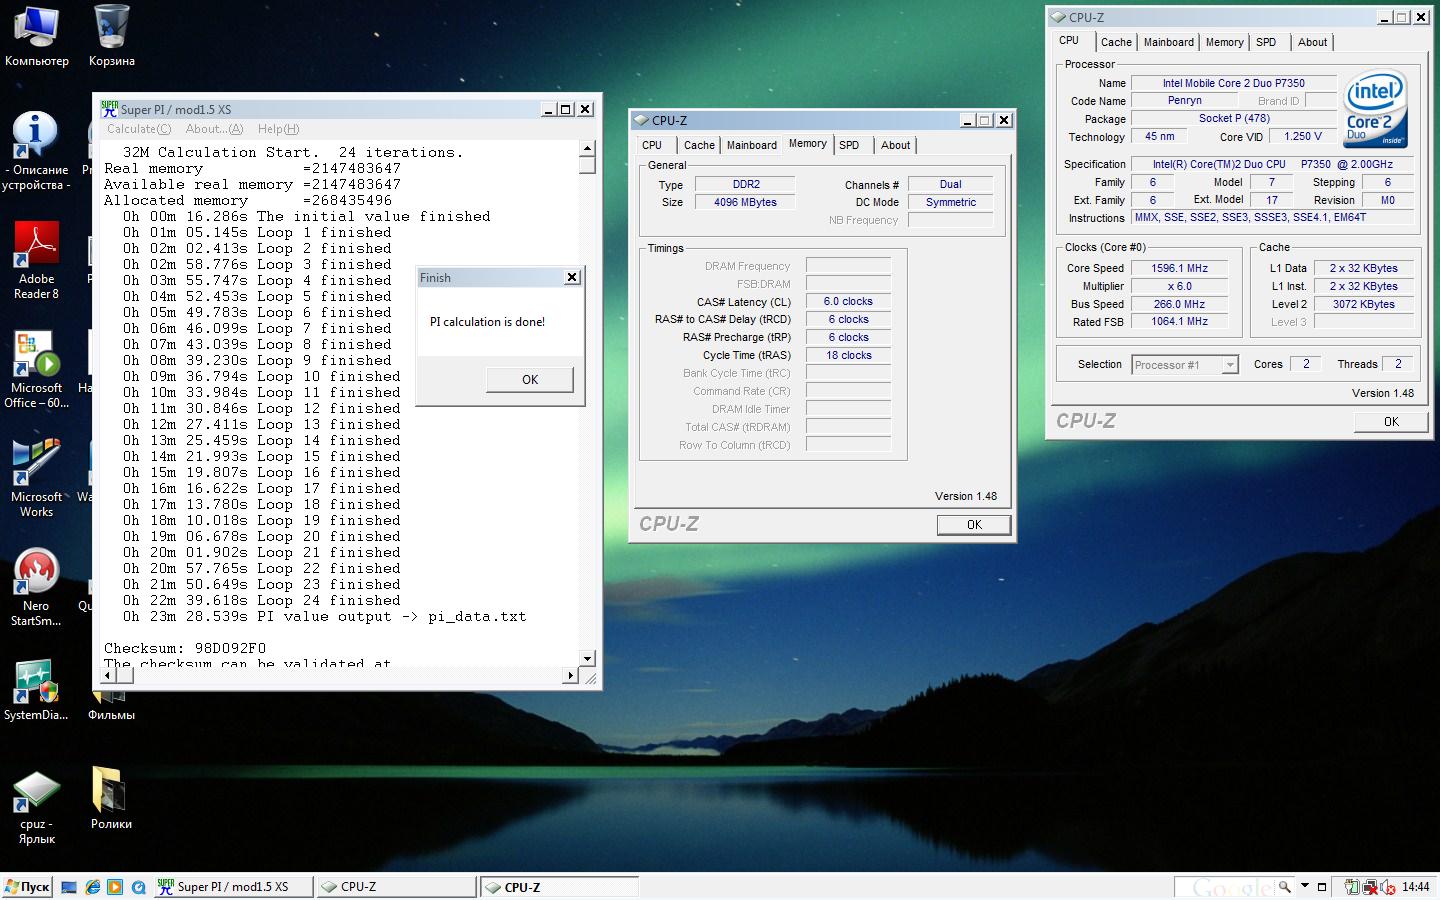Select SPD tab in top-right CPU-Z window
Viewport: 1440px width, 900px height.
tap(1266, 42)
